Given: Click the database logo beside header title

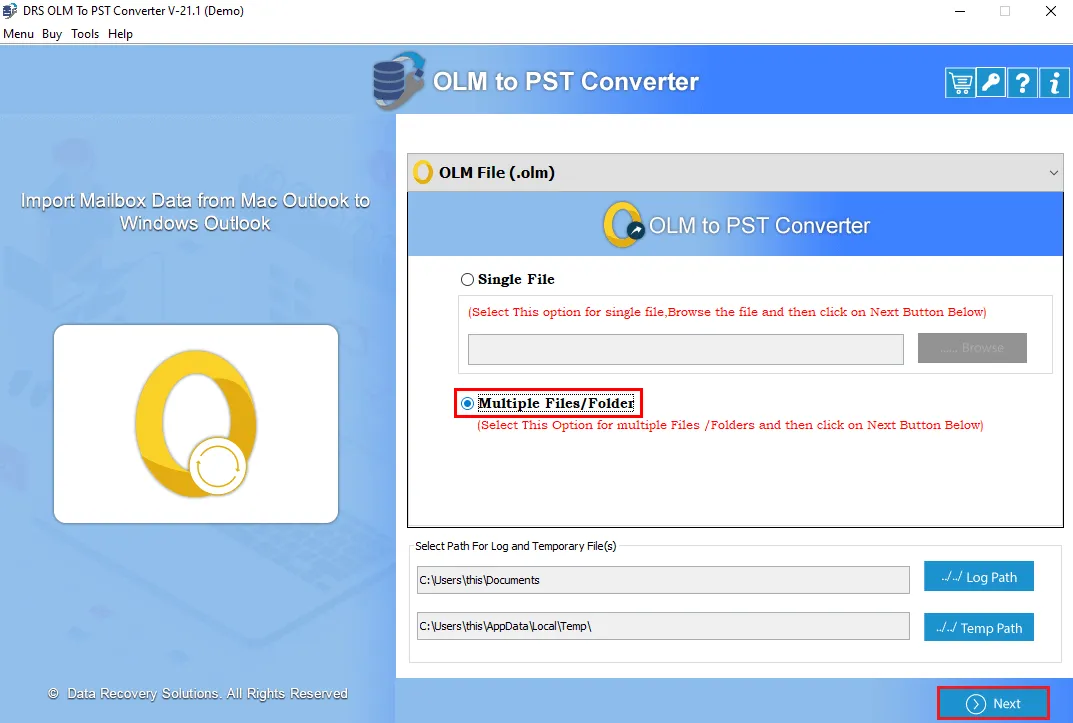Looking at the screenshot, I should 398,81.
